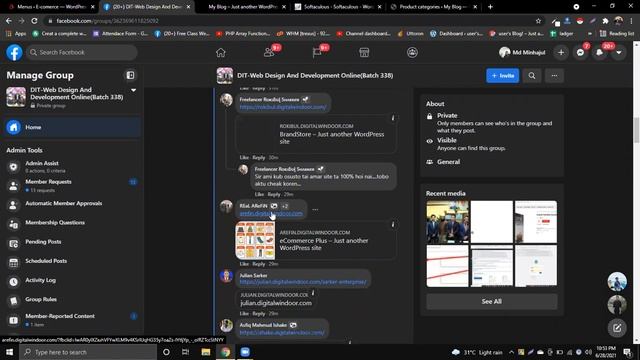The width and height of the screenshot is (640, 360).
Task: Open the Account dropdown arrow in header
Action: [x=619, y=53]
